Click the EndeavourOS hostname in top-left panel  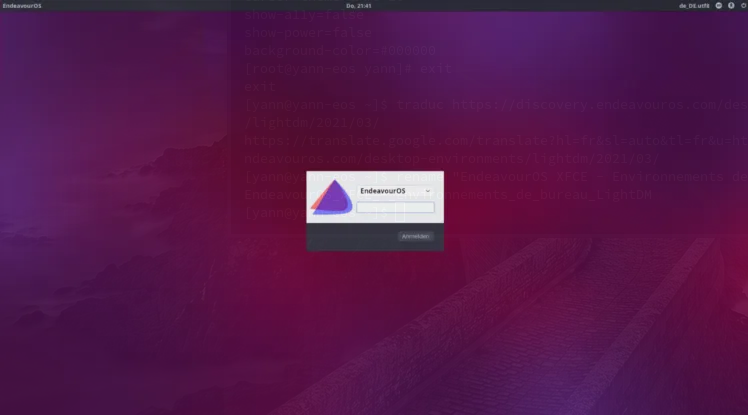(22, 5)
